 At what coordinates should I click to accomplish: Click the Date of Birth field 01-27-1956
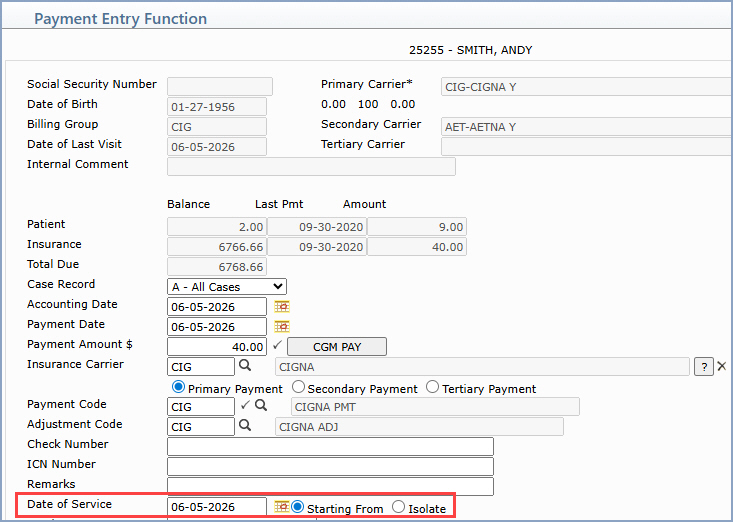217,107
